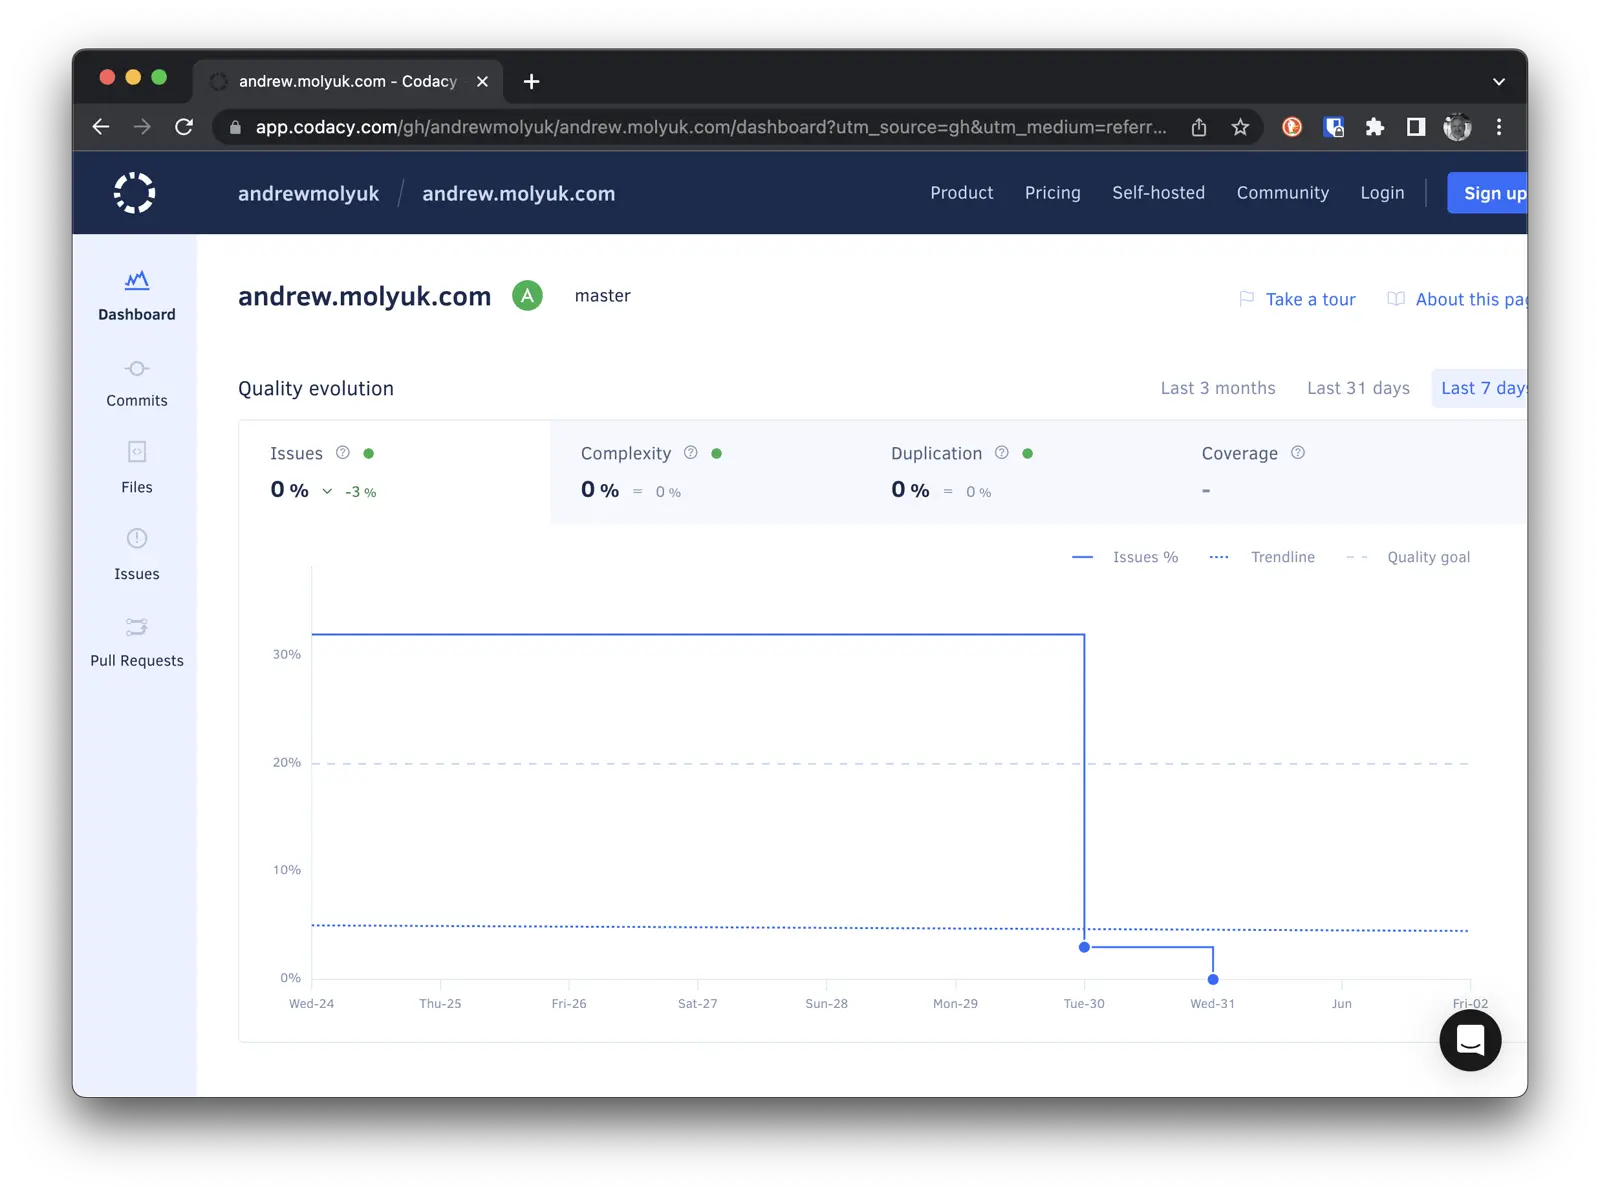Toggle Issues % series in chart legend
Image resolution: width=1600 pixels, height=1193 pixels.
coord(1125,557)
